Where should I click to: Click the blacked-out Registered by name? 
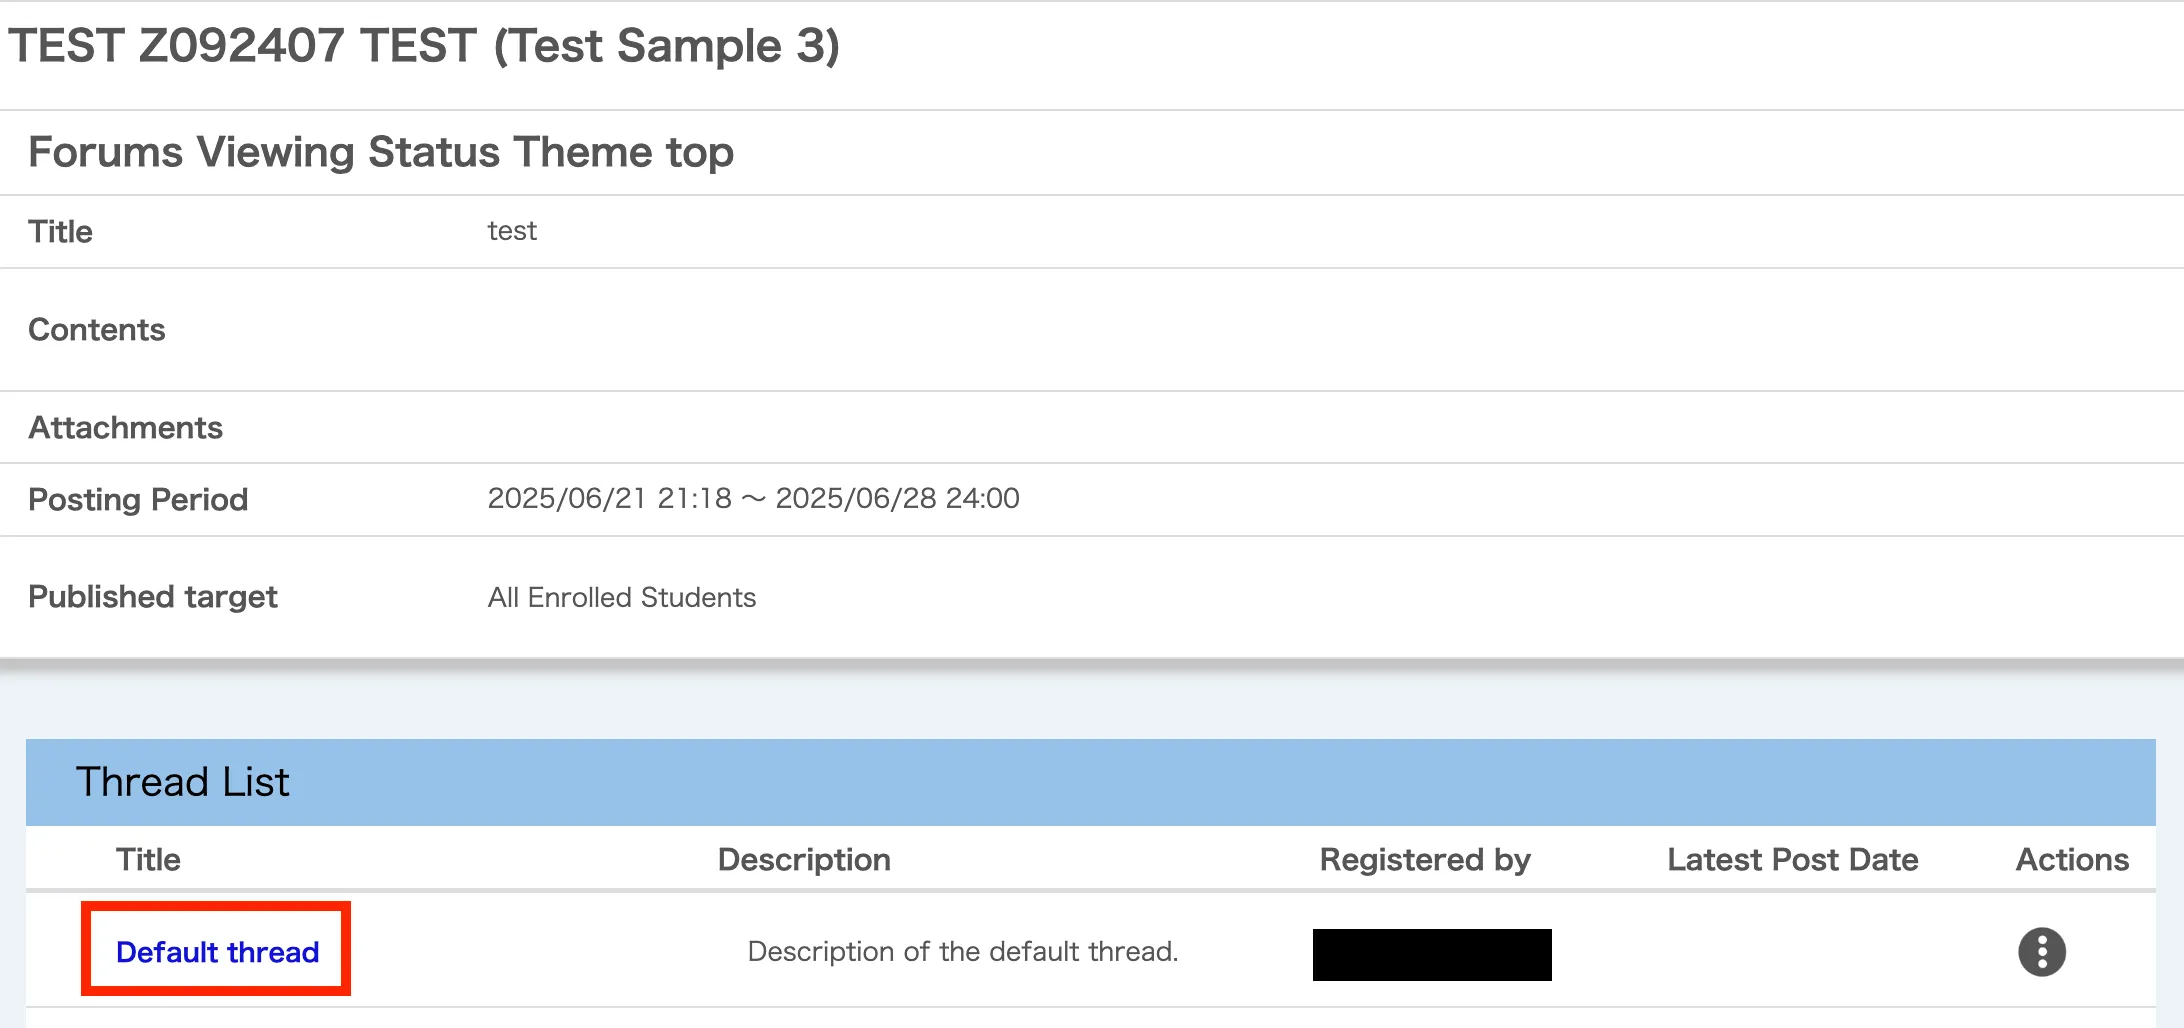click(1432, 954)
